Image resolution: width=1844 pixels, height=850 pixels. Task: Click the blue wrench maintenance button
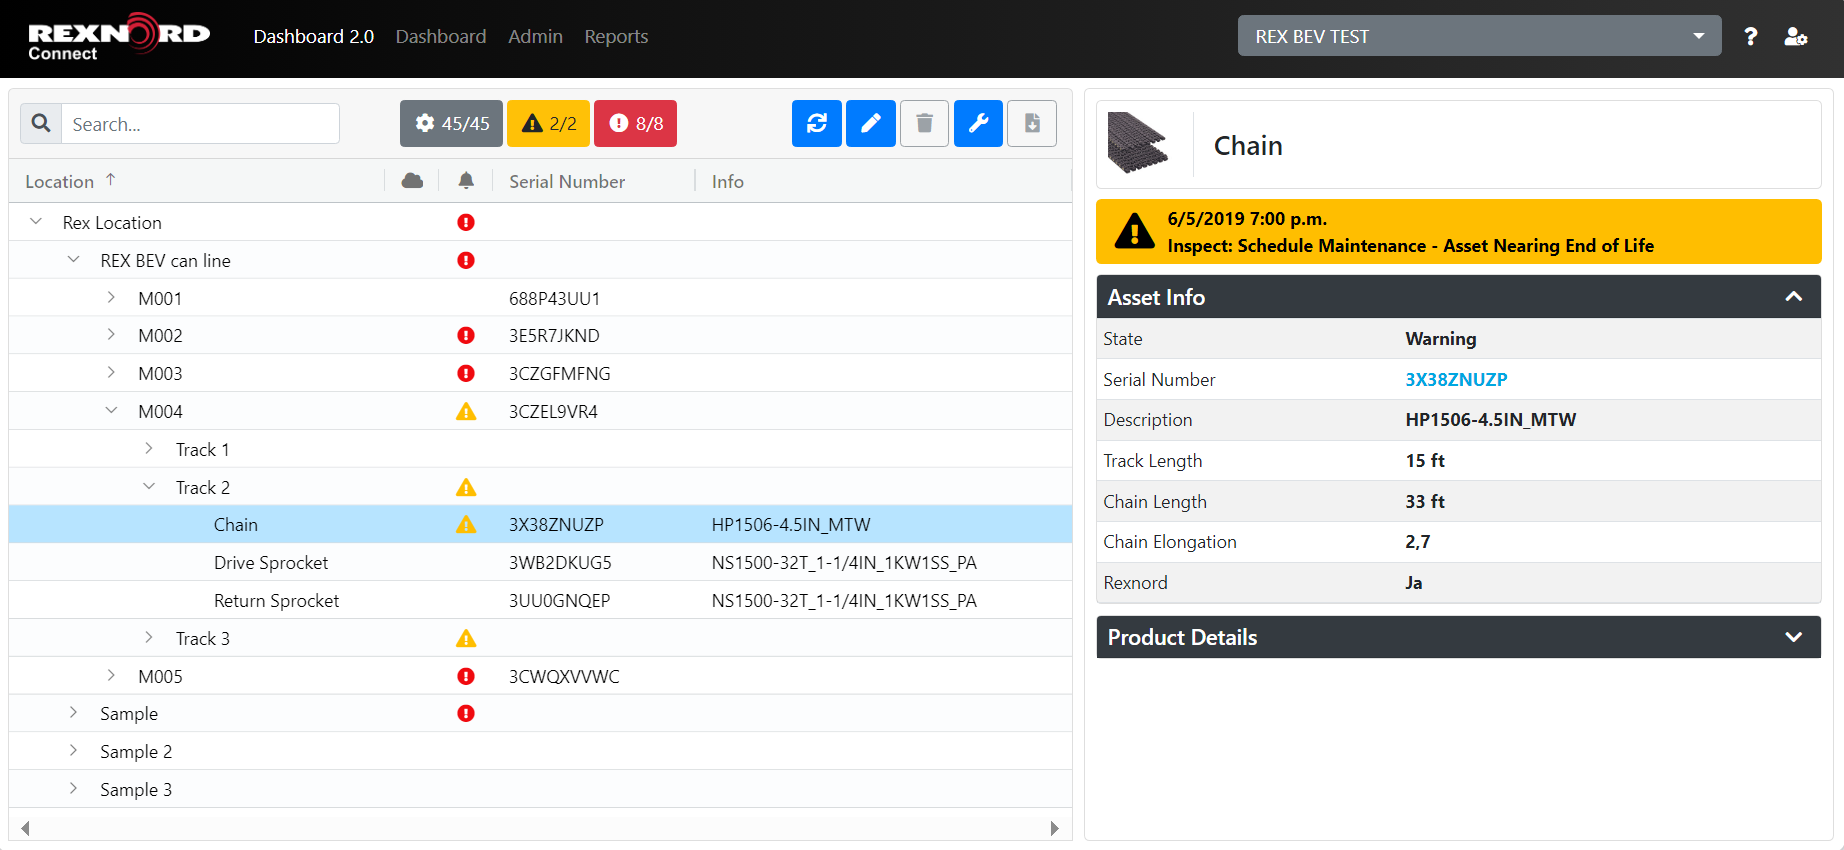click(x=978, y=123)
